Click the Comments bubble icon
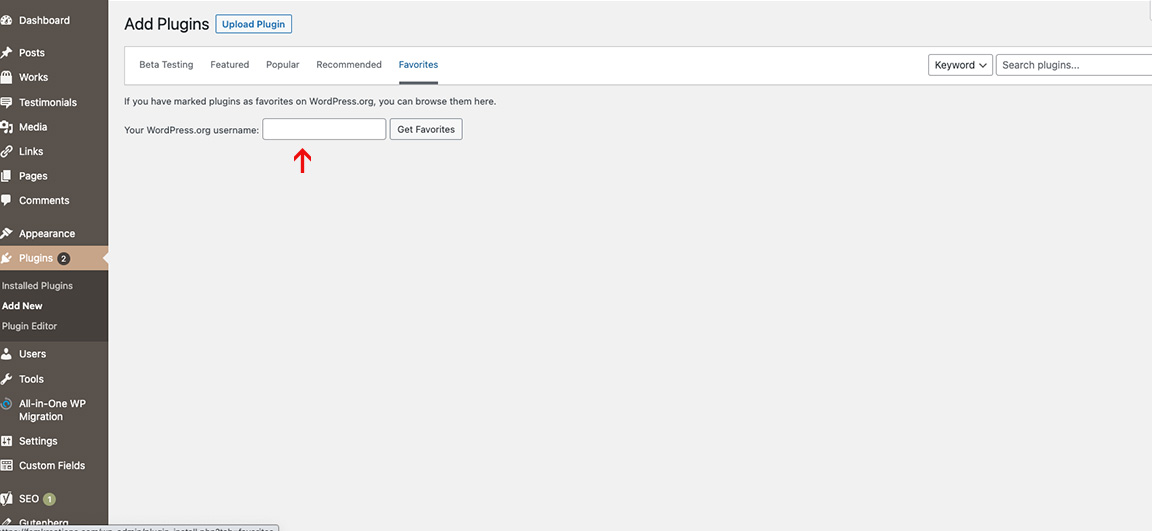This screenshot has height=531, width=1152. (x=6, y=201)
